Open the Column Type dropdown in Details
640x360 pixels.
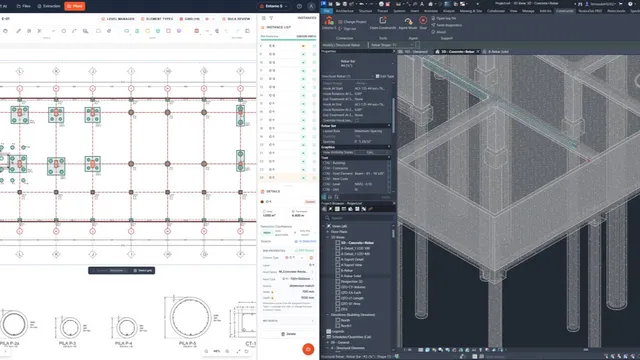(x=295, y=258)
